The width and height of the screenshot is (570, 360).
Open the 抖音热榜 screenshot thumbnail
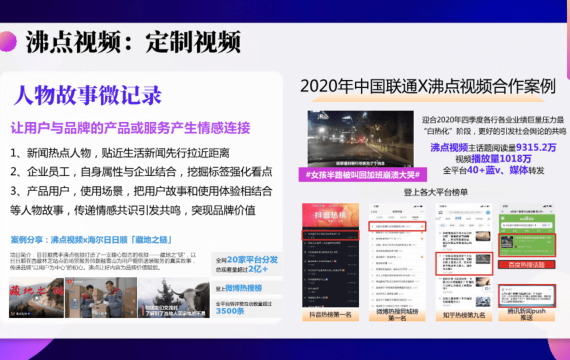tap(330, 255)
